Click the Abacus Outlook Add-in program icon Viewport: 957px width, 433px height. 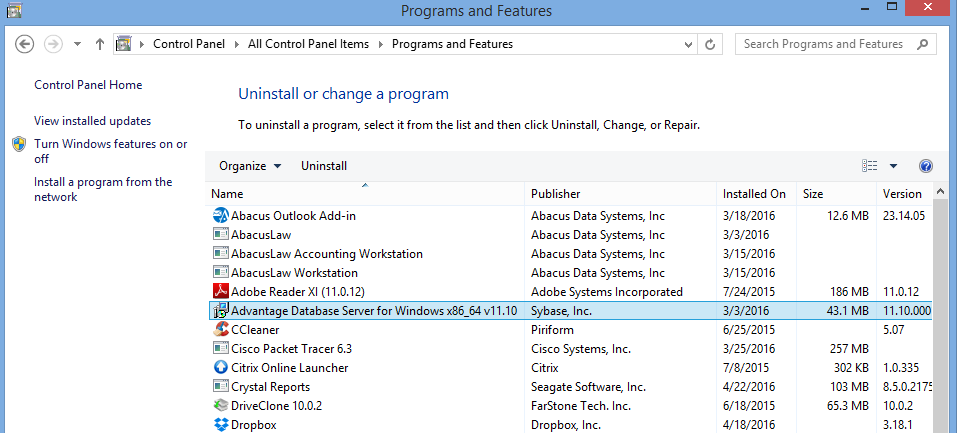220,216
